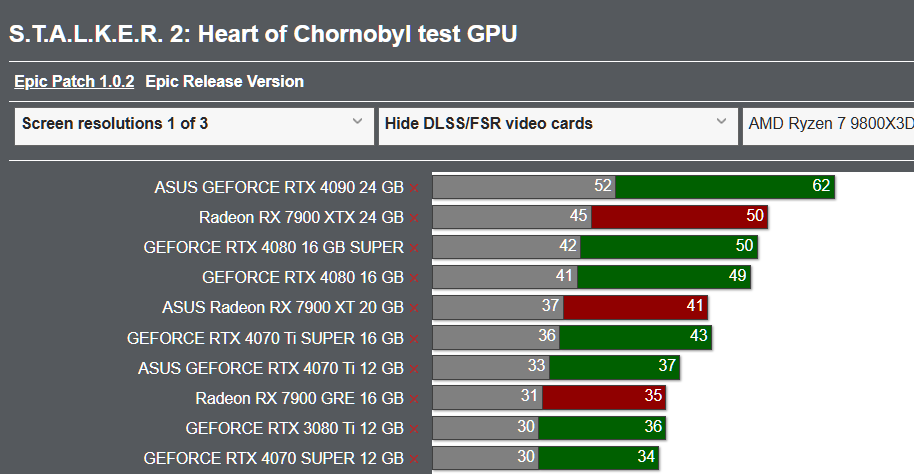Switch to Epic Patch 1.0.2 tab
Viewport: 914px width, 474px height.
[74, 82]
